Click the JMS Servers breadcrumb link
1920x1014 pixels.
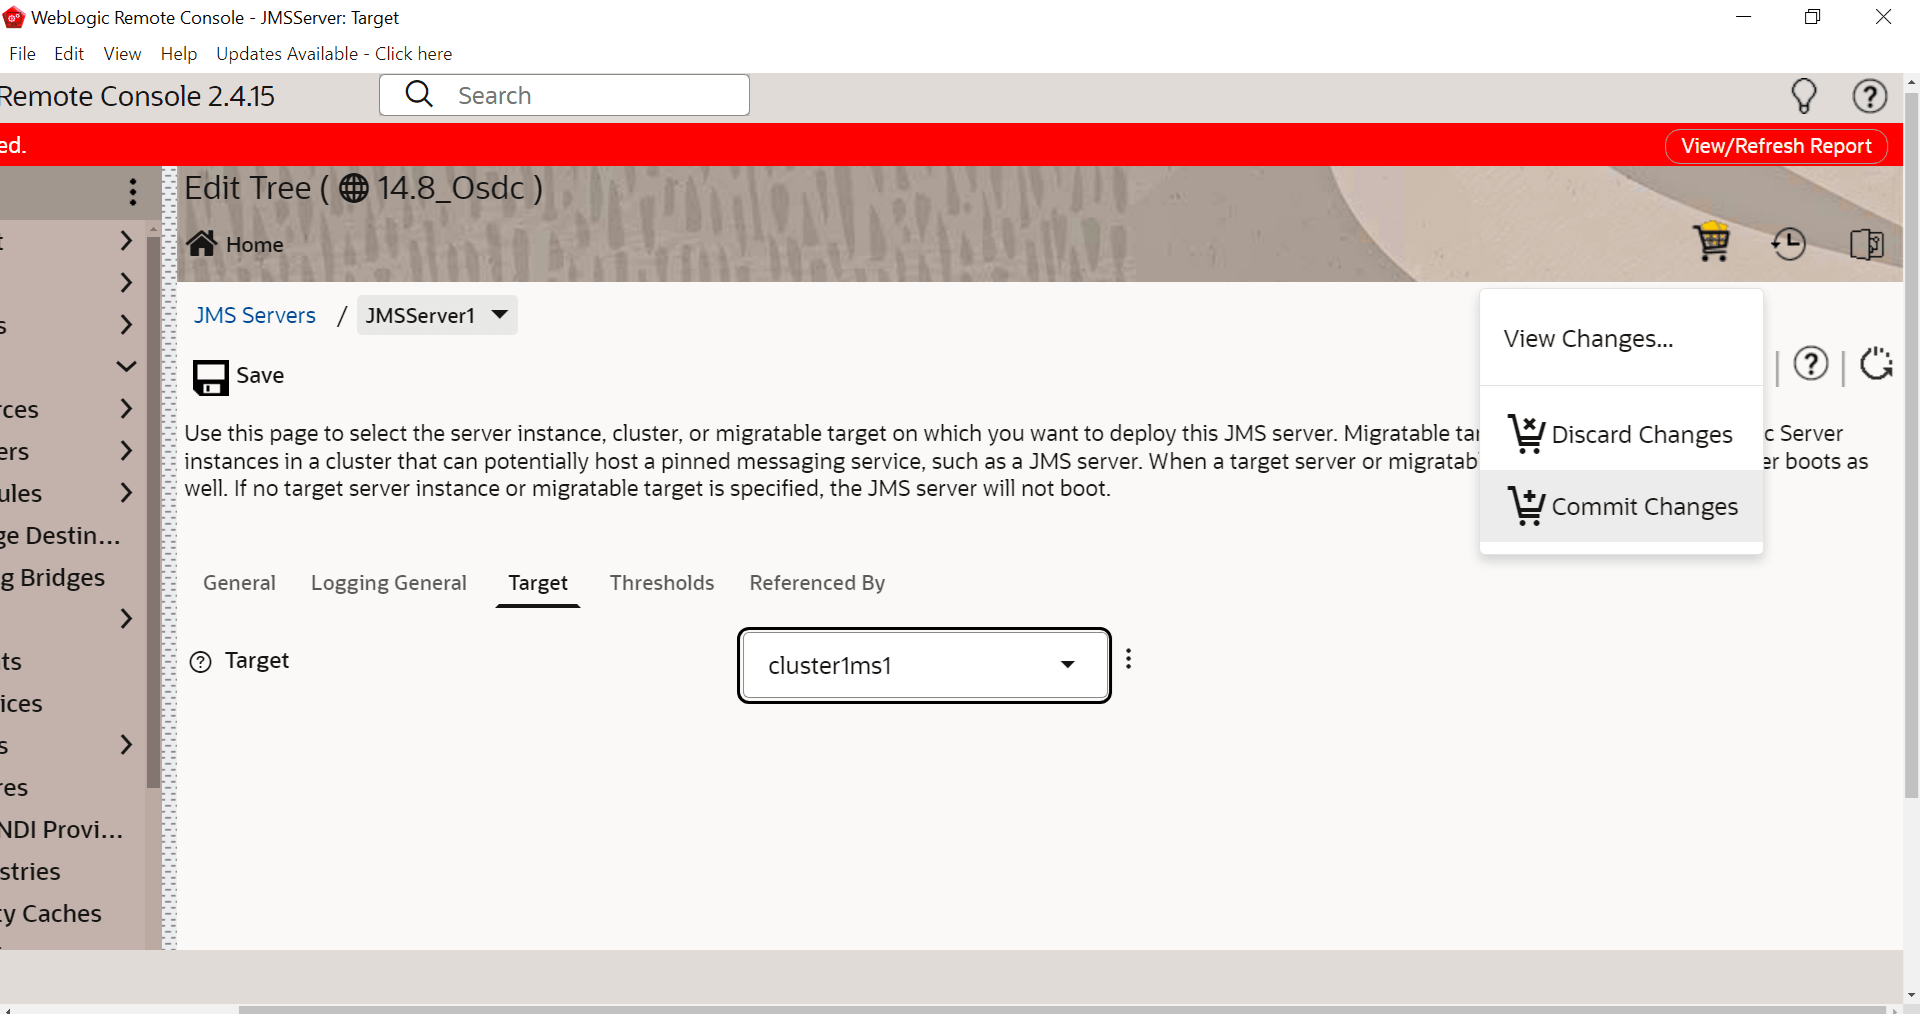(x=255, y=315)
